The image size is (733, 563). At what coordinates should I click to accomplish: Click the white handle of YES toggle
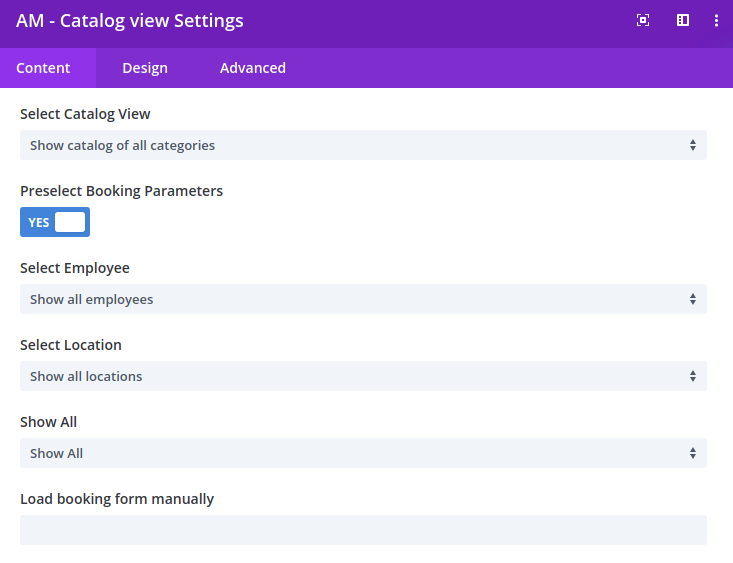(70, 222)
